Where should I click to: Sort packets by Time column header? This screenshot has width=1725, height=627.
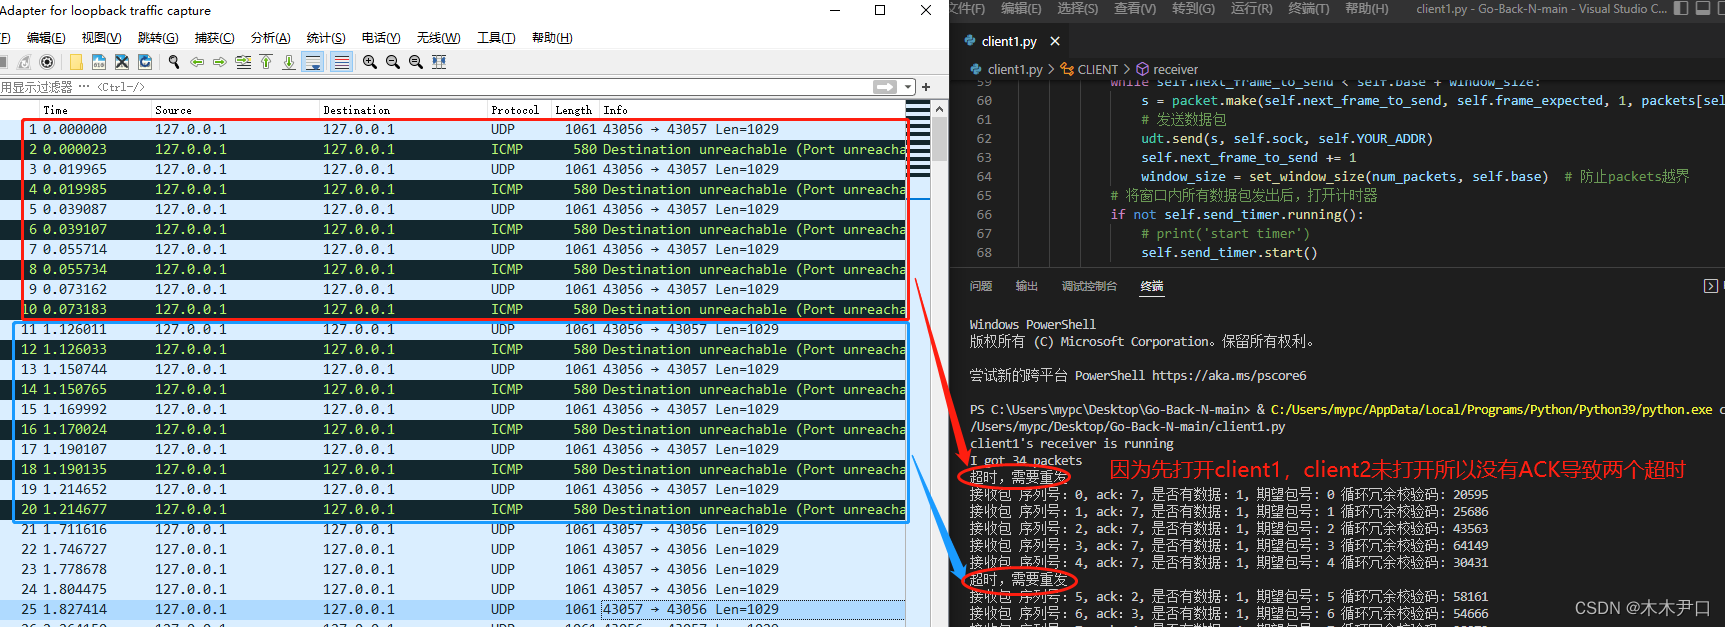(x=95, y=109)
